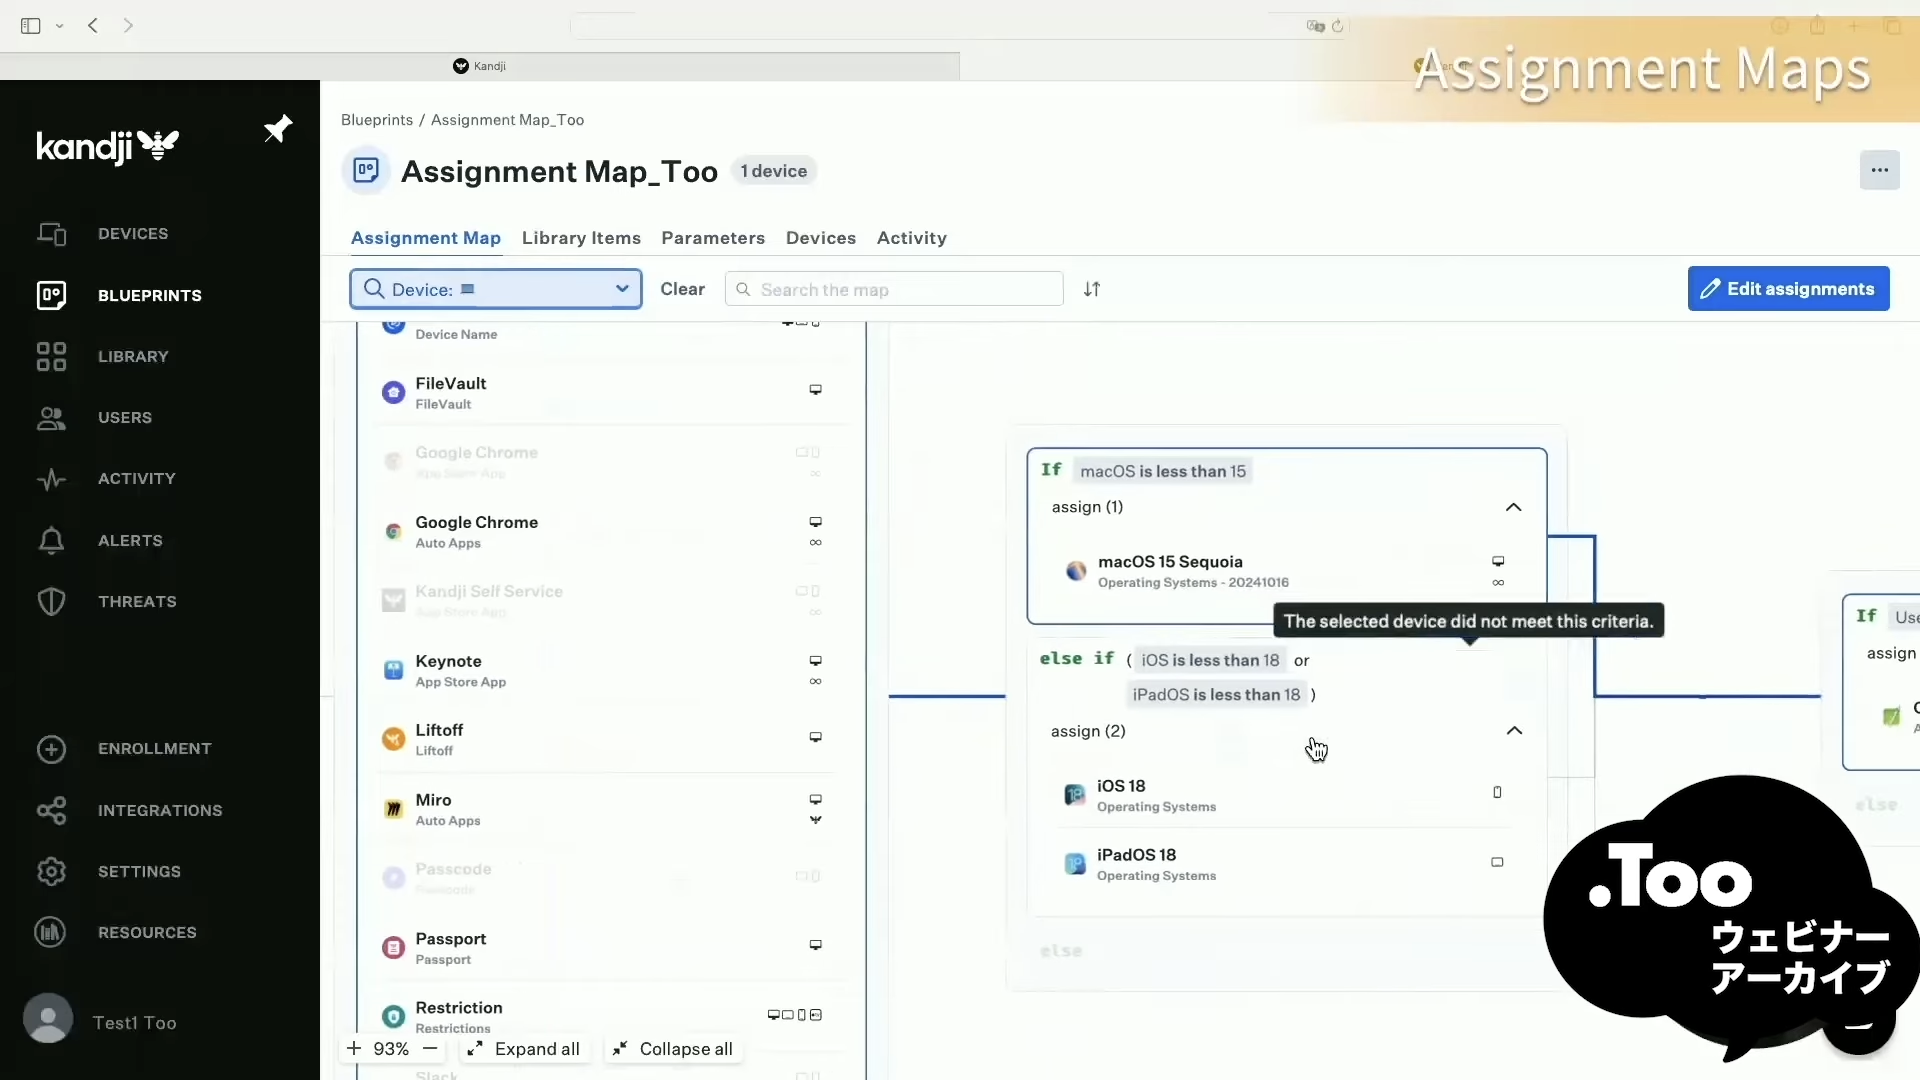Open the three-dots more options menu
Viewport: 1920px width, 1080px height.
(1879, 170)
